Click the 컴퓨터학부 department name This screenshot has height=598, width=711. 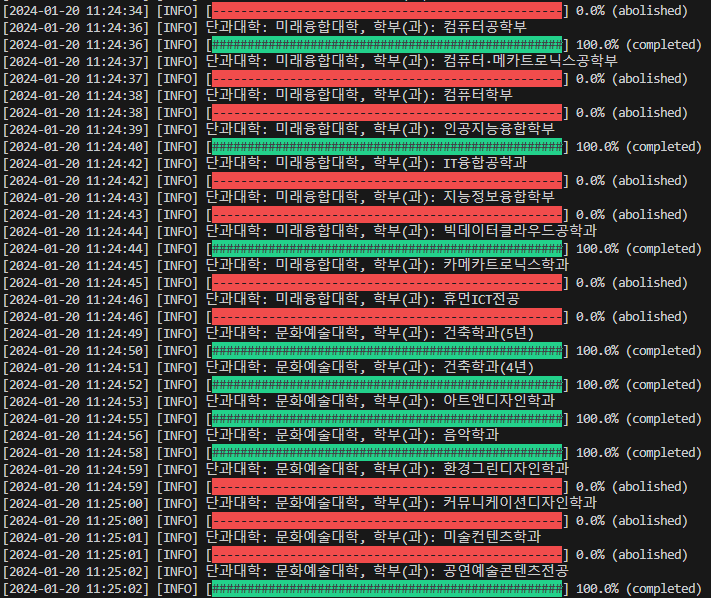tap(478, 95)
